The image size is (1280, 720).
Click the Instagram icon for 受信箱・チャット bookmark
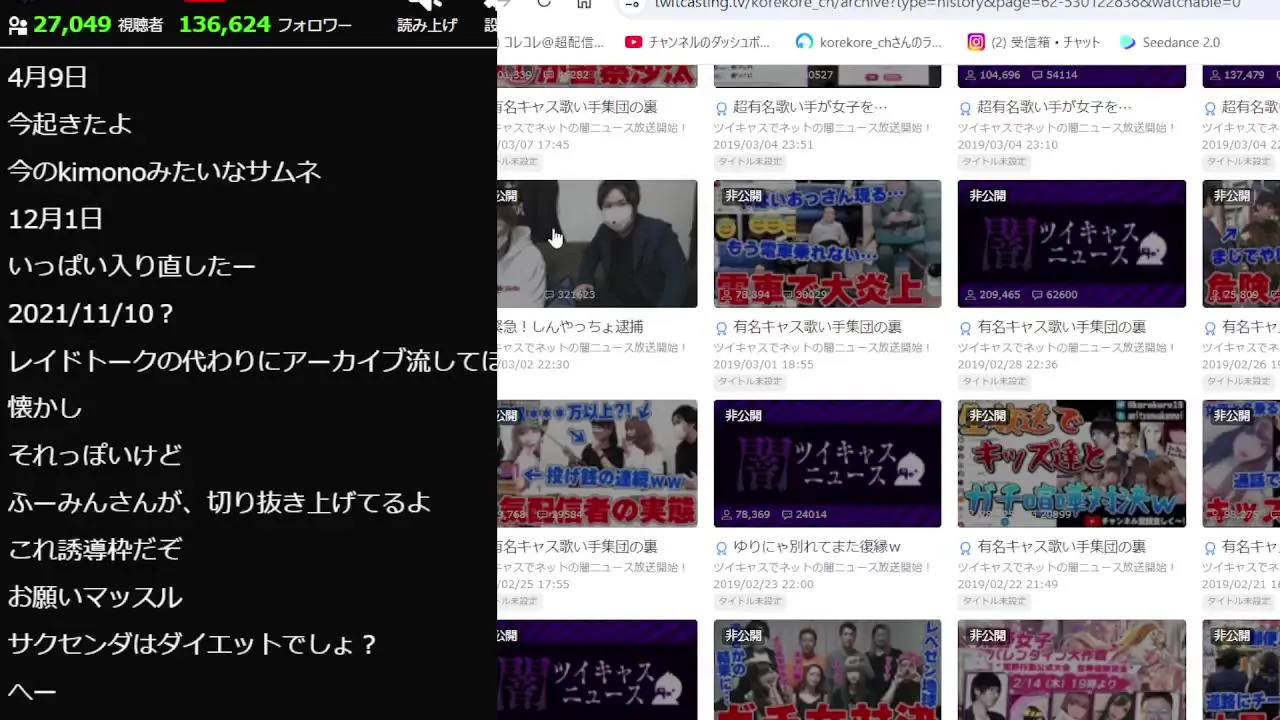tap(976, 42)
